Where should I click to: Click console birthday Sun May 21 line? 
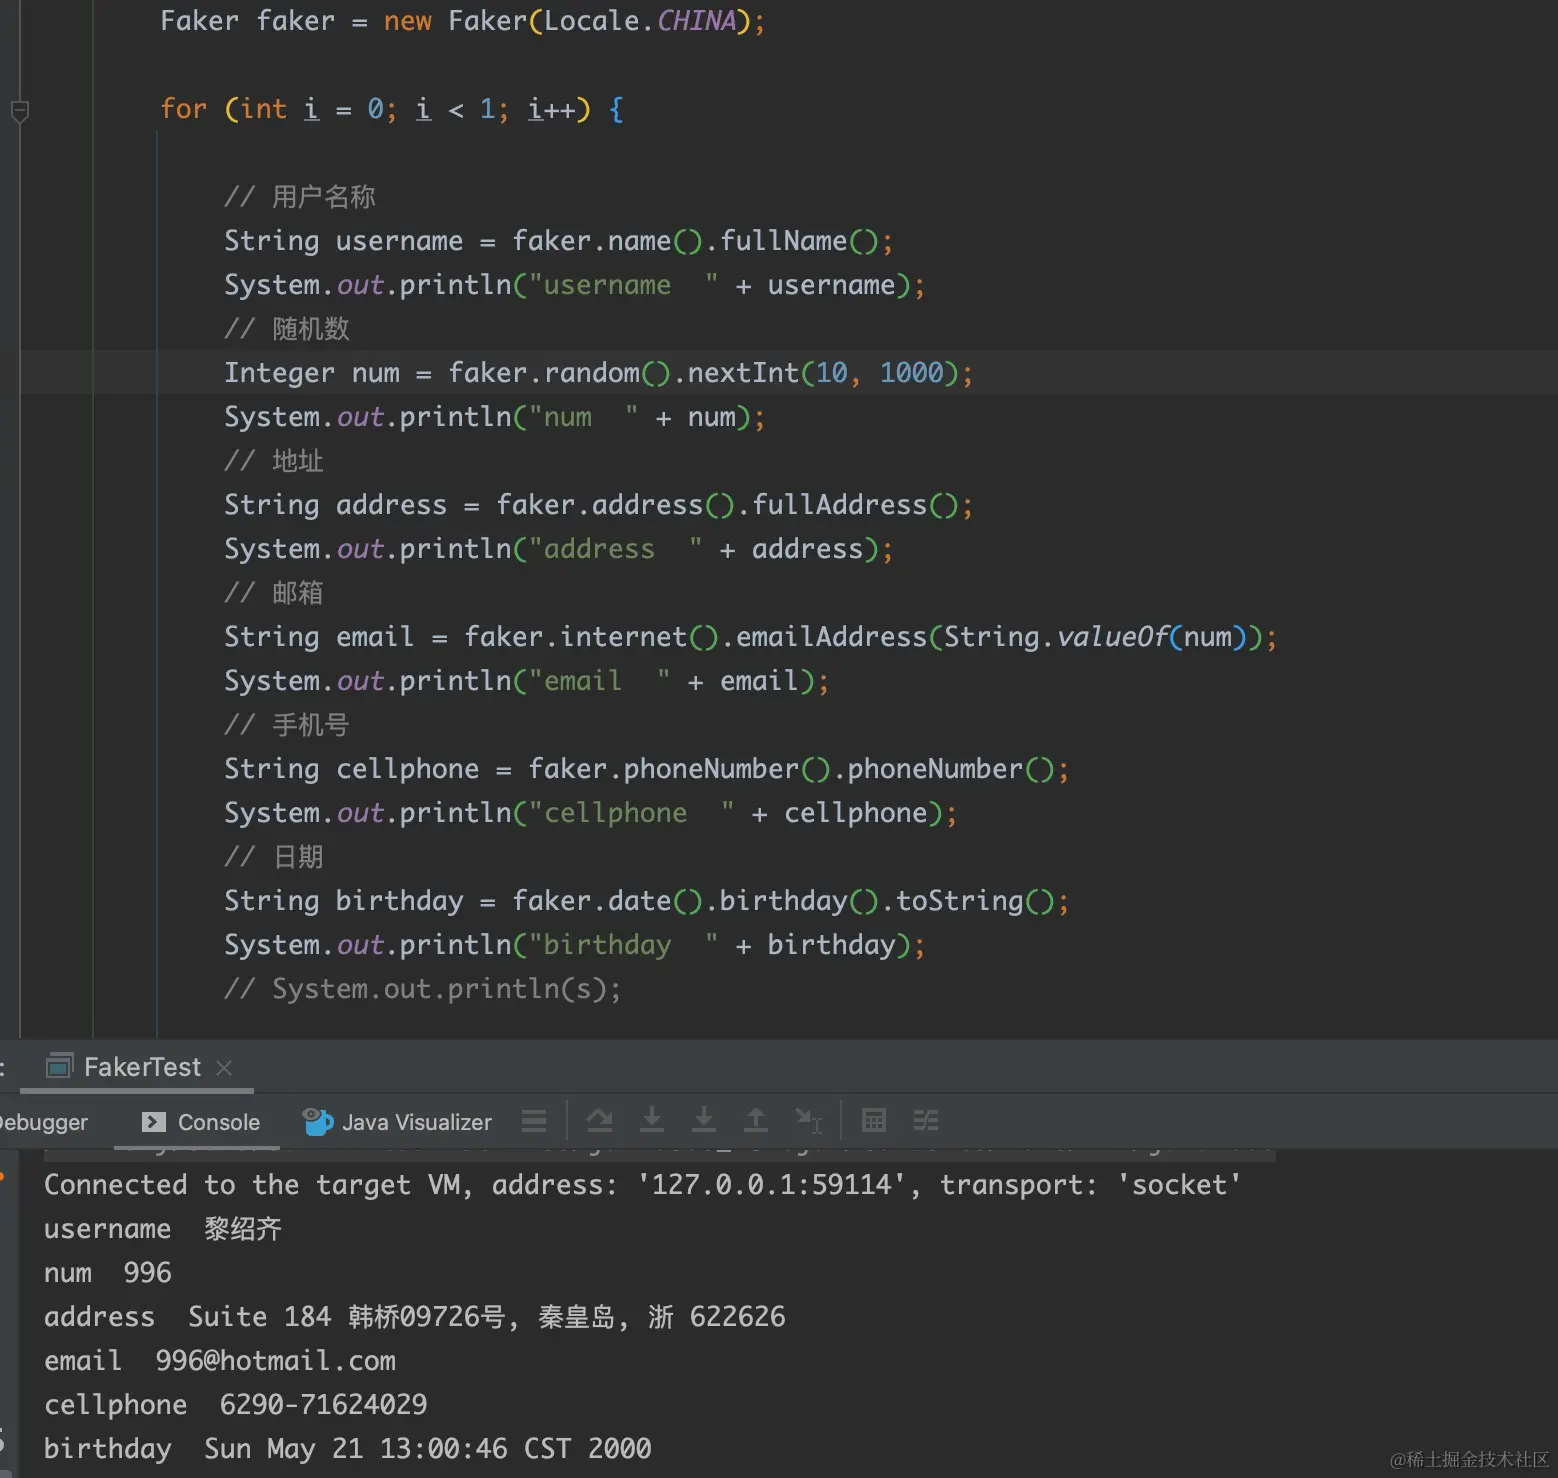coord(348,1449)
